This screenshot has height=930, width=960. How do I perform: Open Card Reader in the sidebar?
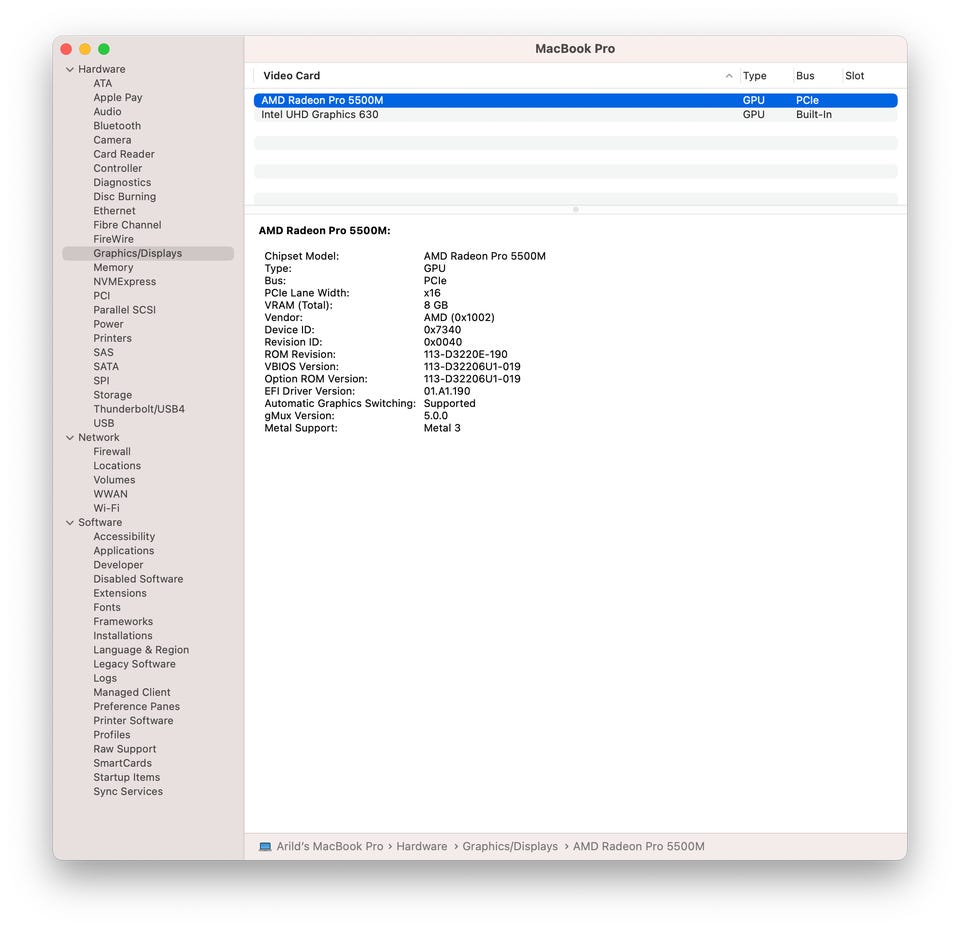tap(124, 154)
